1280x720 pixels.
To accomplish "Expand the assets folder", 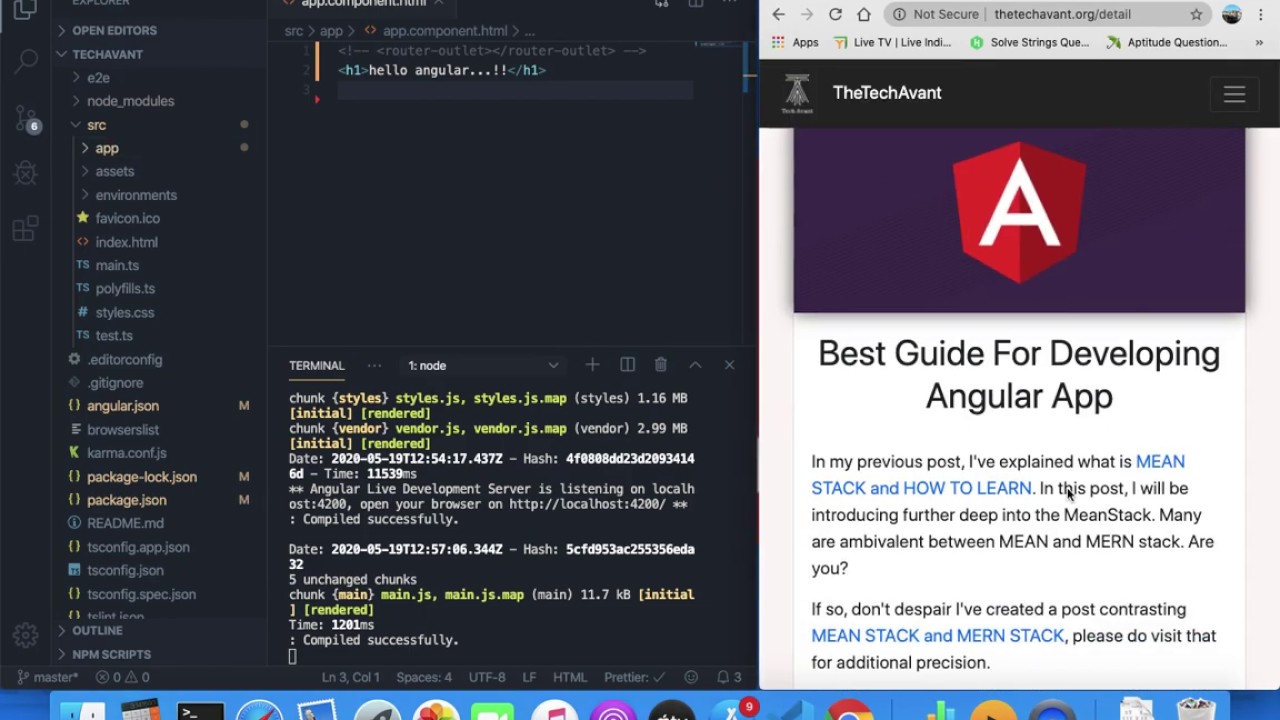I will click(115, 171).
